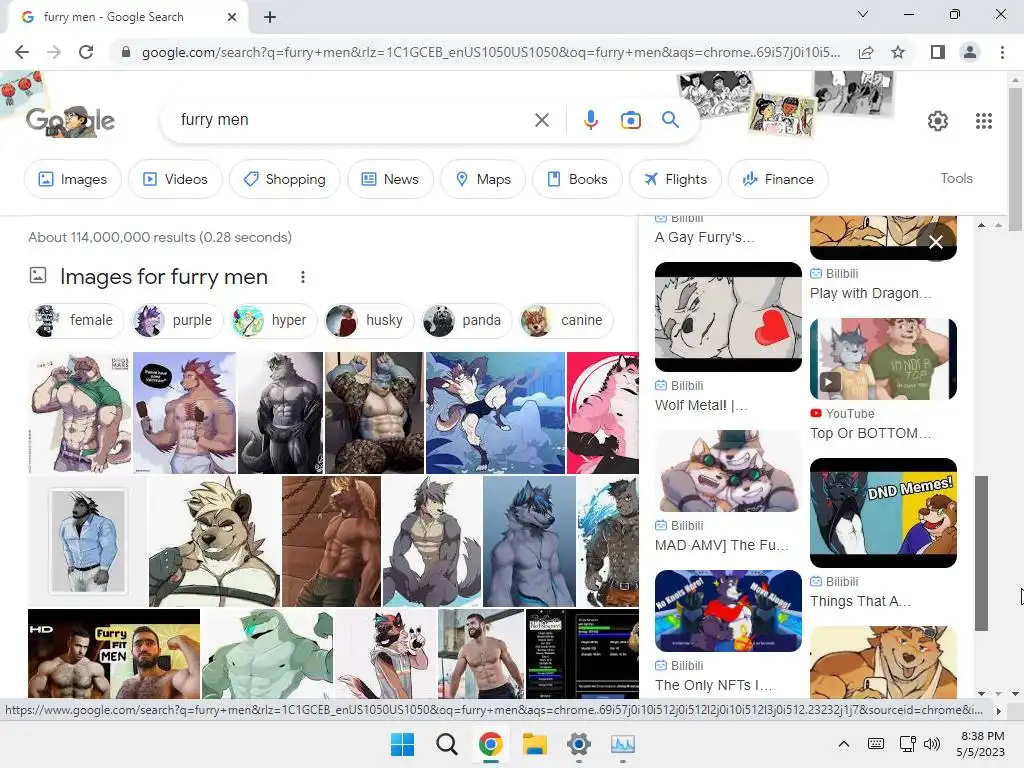Open a new browser tab
Image resolution: width=1024 pixels, height=768 pixels.
click(x=270, y=17)
